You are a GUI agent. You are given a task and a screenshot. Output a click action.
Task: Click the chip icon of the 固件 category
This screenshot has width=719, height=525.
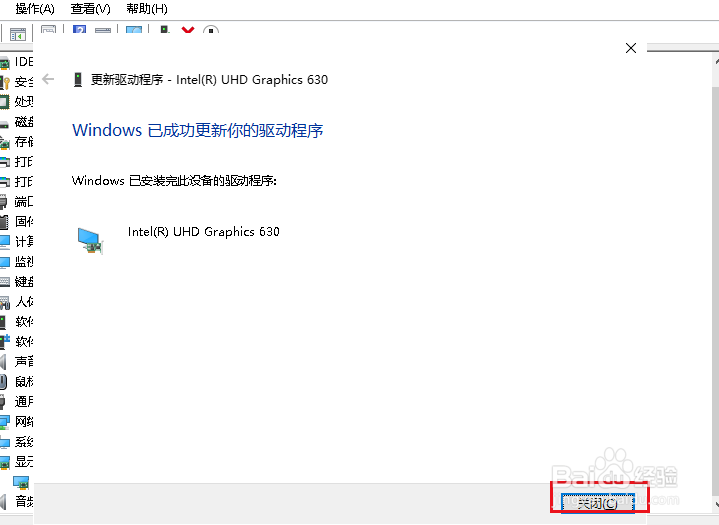pos(4,222)
